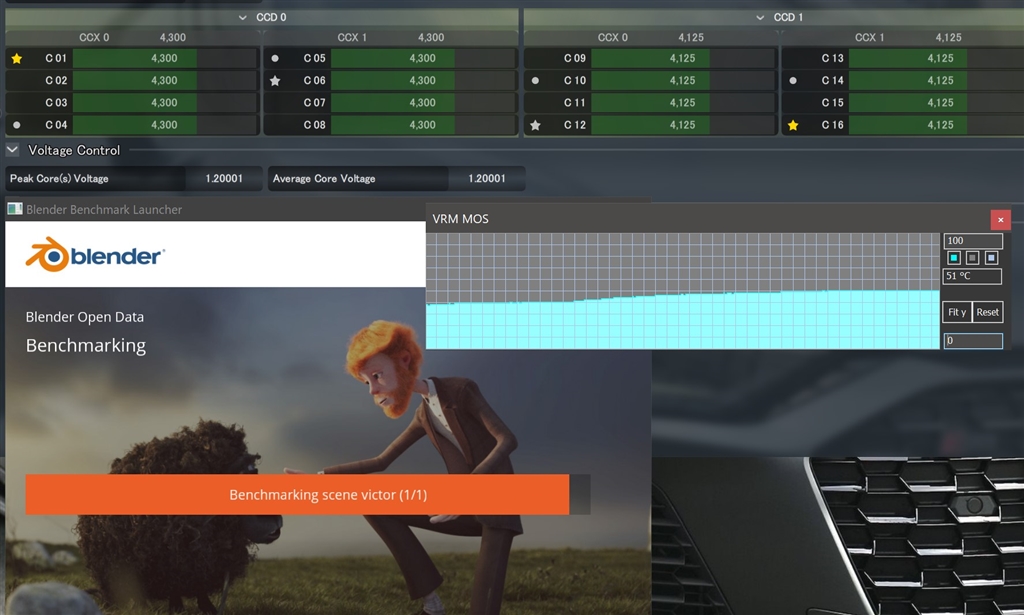Click the CCD 0 CCX 1 header value 4,300
Screen dimensions: 1024x615
pyautogui.click(x=431, y=38)
